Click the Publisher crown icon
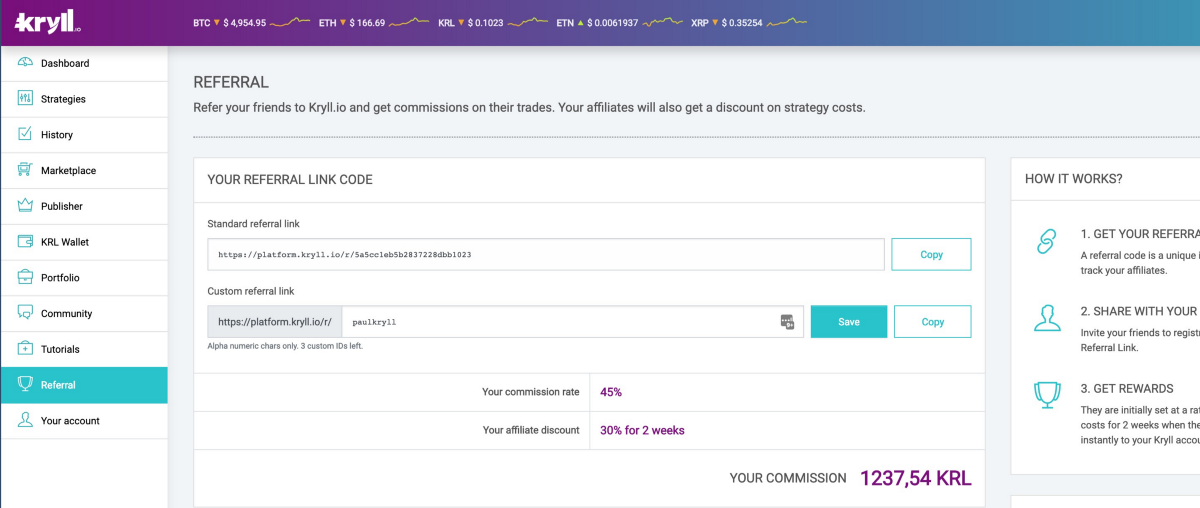This screenshot has width=1200, height=508. click(25, 206)
